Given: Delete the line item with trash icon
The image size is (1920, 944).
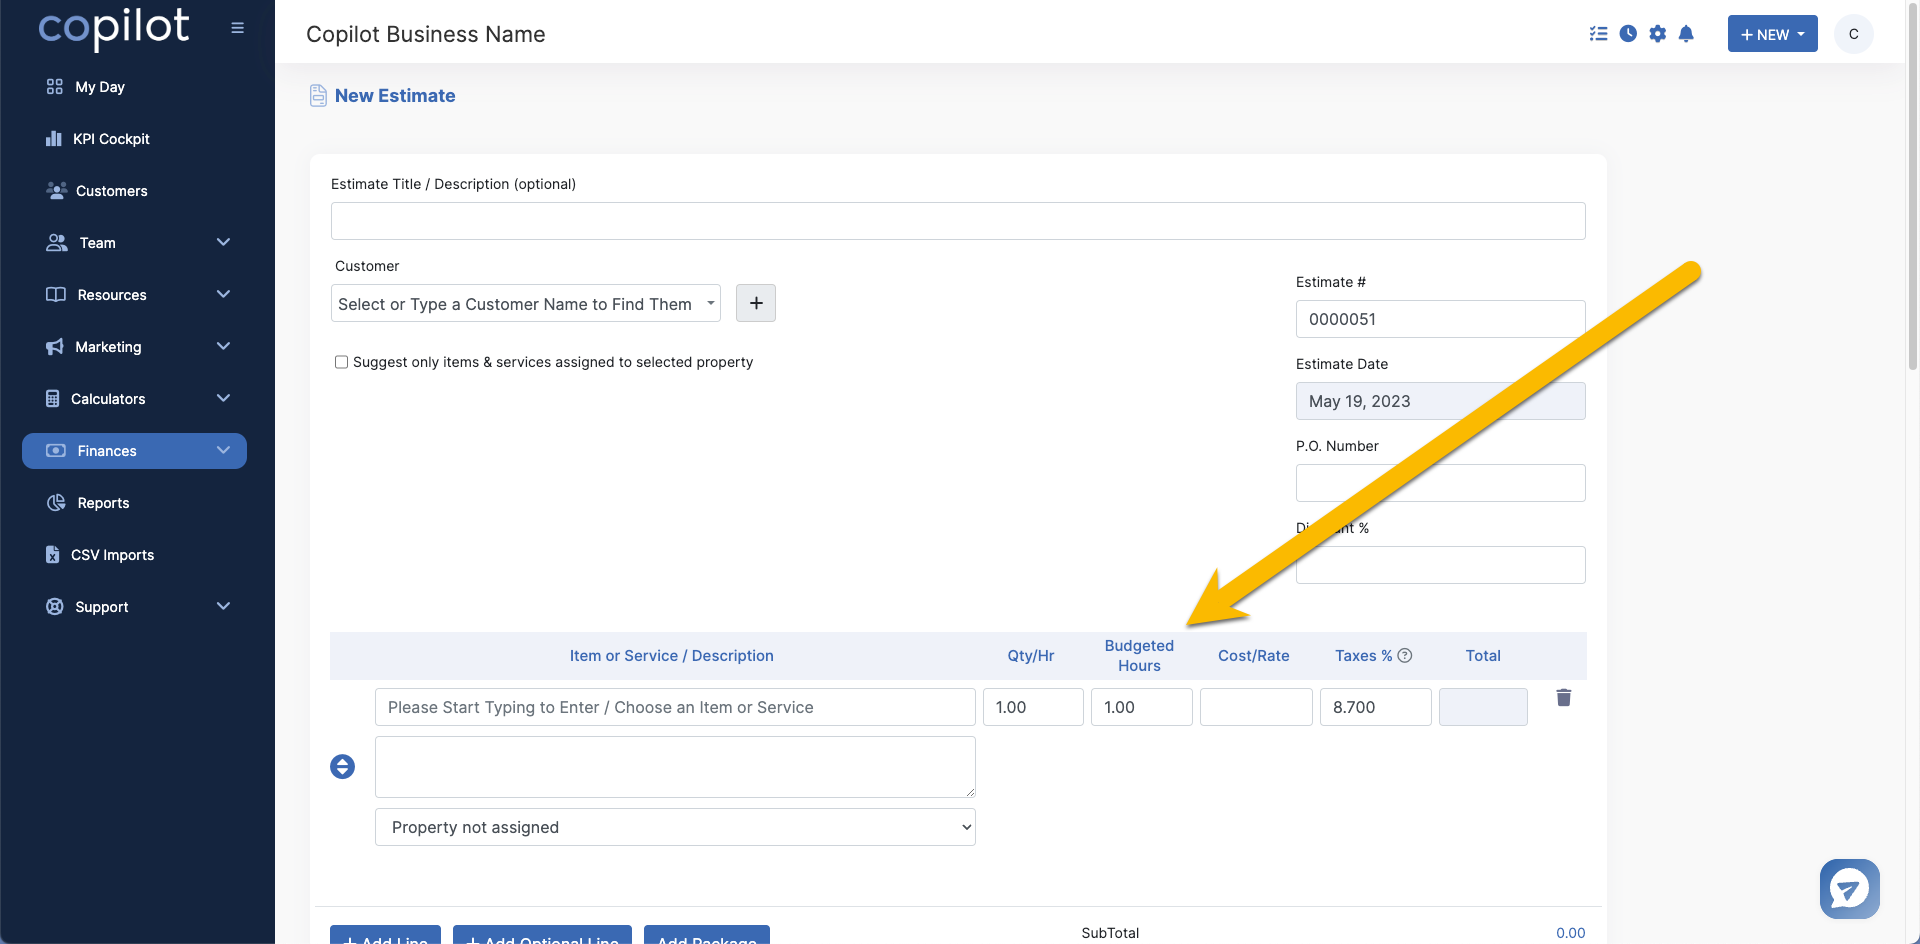Looking at the screenshot, I should [x=1564, y=698].
